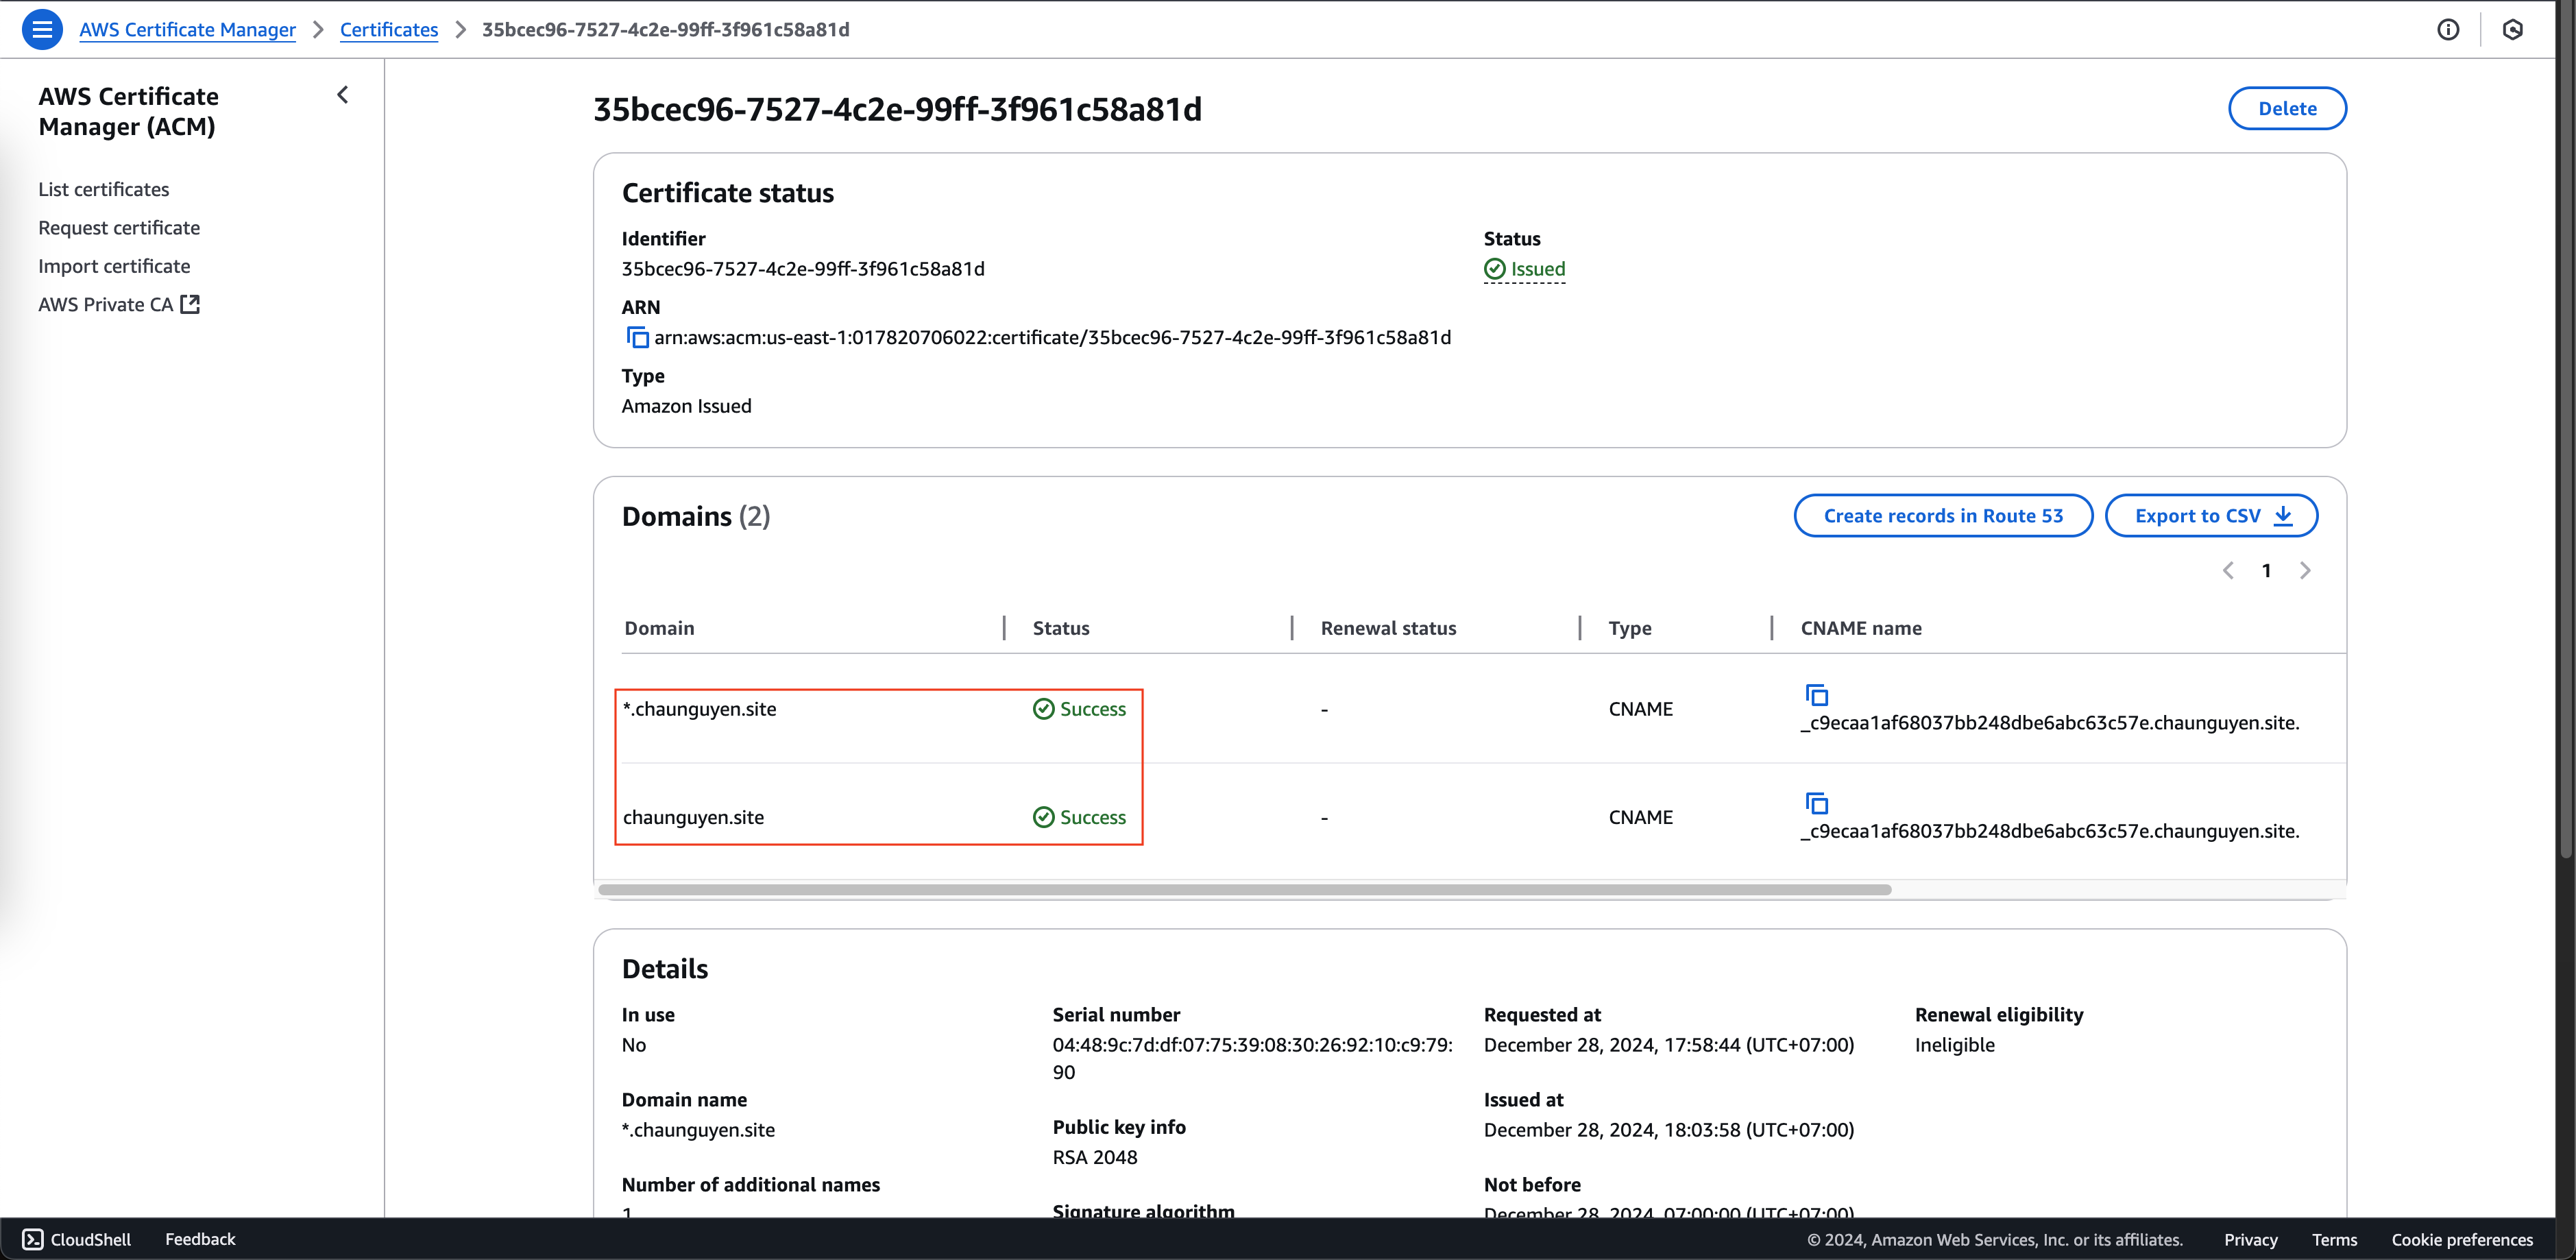Click AWS Private CA external link icon
The height and width of the screenshot is (1260, 2576).
click(x=190, y=304)
